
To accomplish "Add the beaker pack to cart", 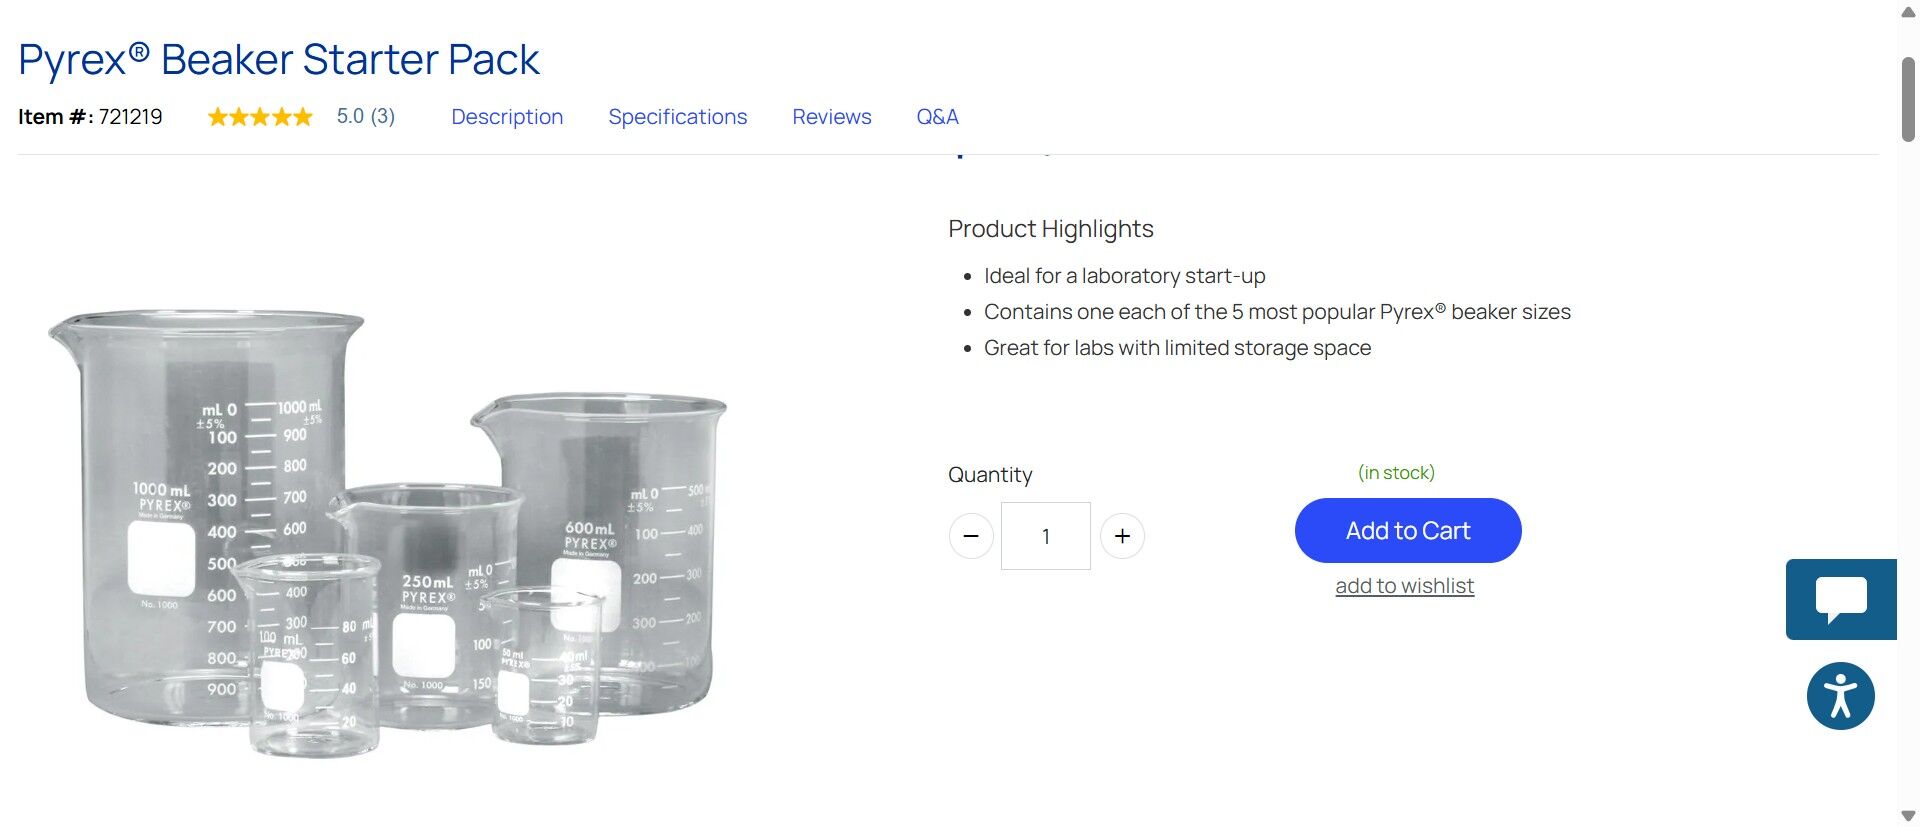I will (x=1408, y=530).
